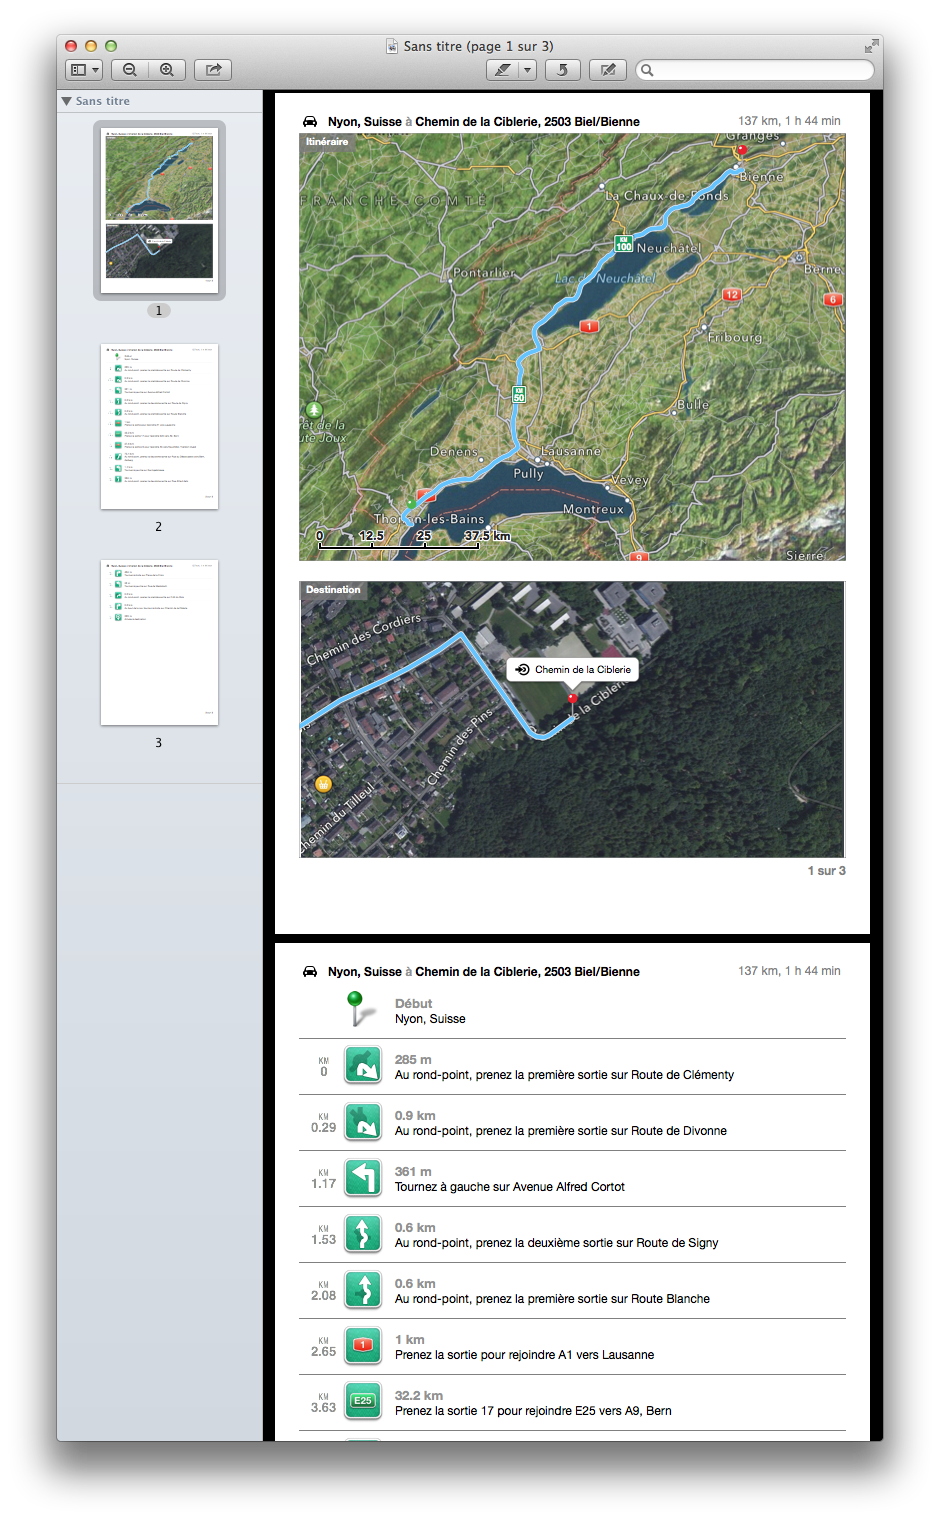The height and width of the screenshot is (1520, 940).
Task: Open the Share button in toolbar
Action: point(213,70)
